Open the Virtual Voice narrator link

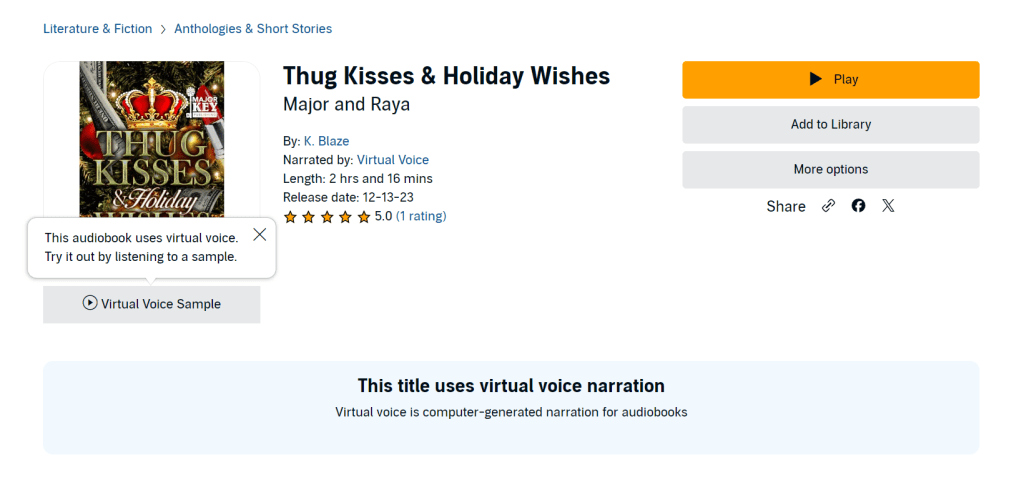tap(392, 160)
